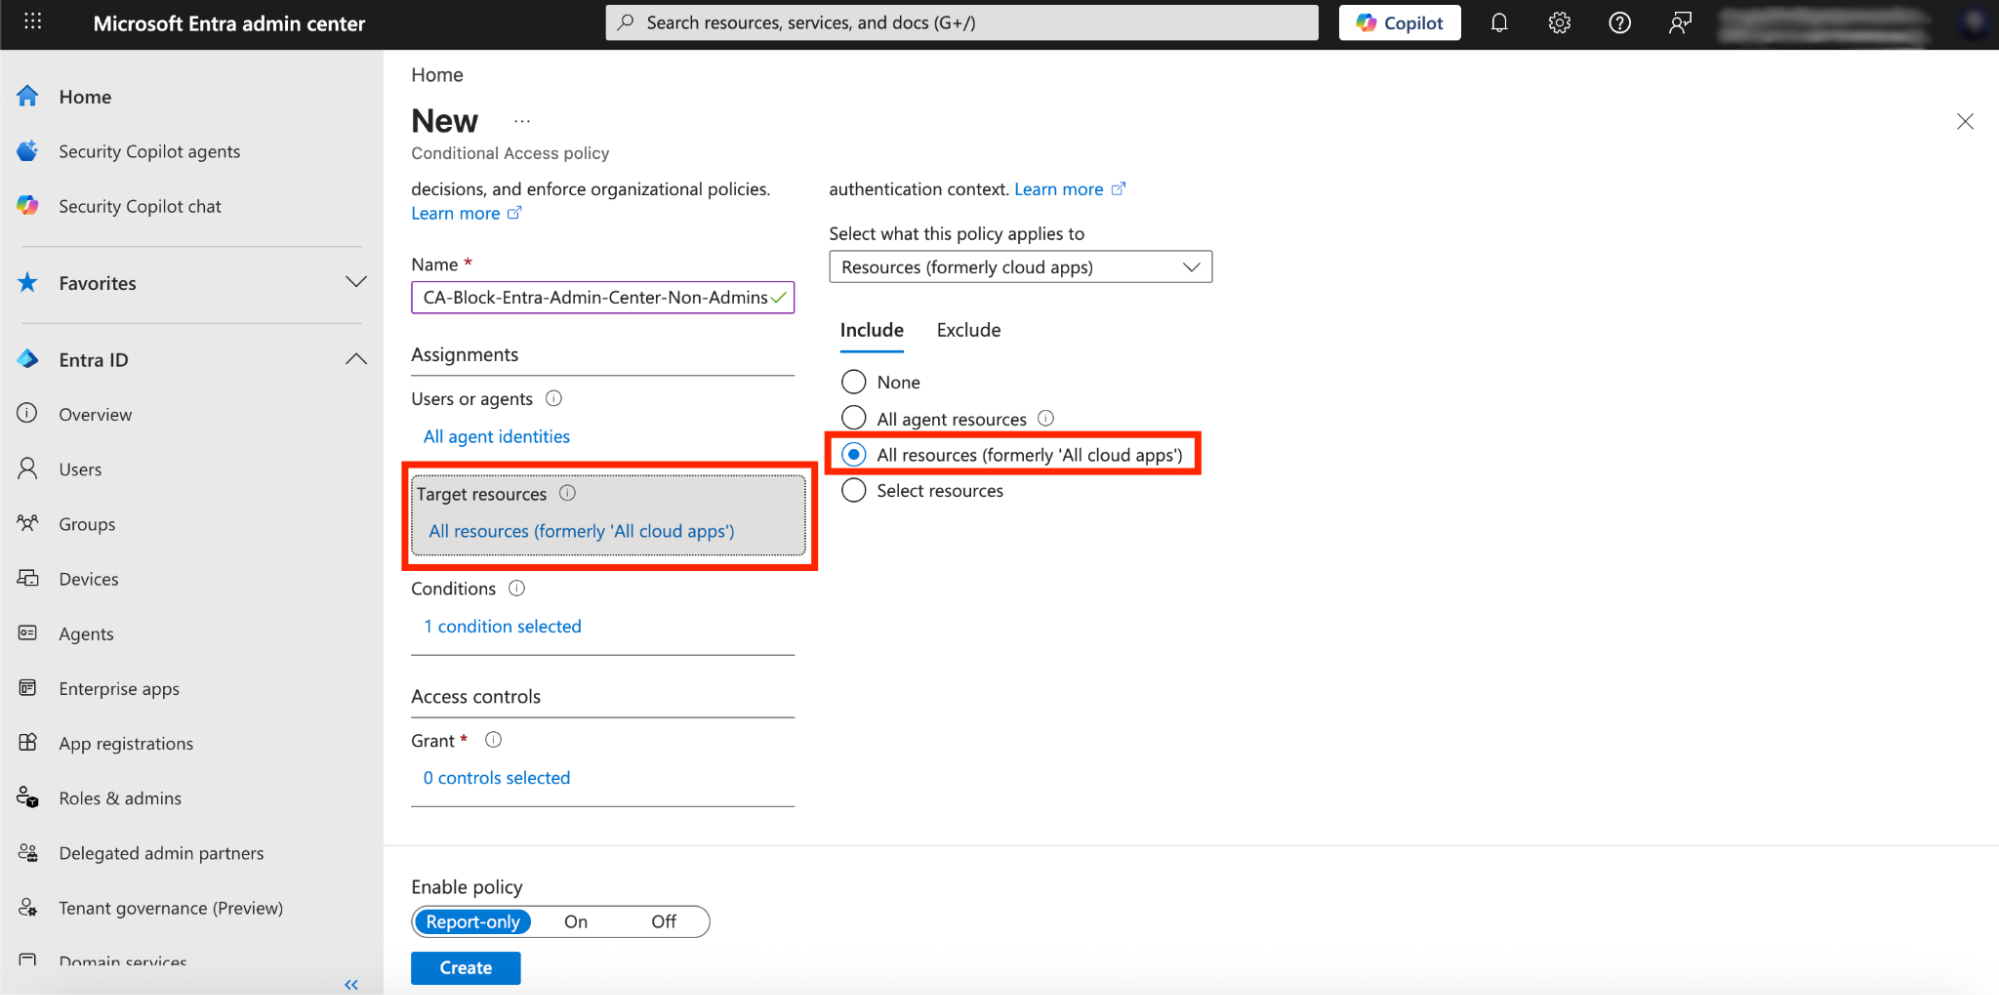Open Roles & admins in the sidebar

pyautogui.click(x=120, y=799)
